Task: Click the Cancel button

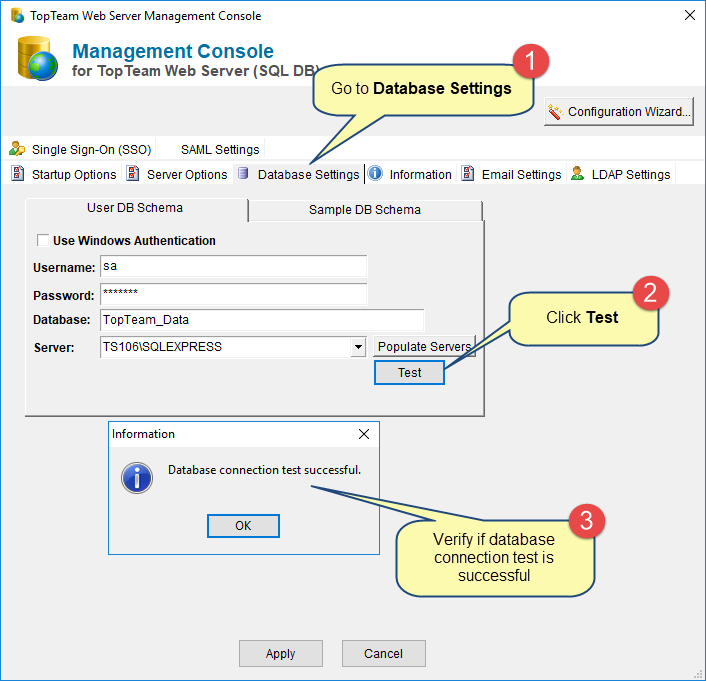Action: click(x=384, y=654)
